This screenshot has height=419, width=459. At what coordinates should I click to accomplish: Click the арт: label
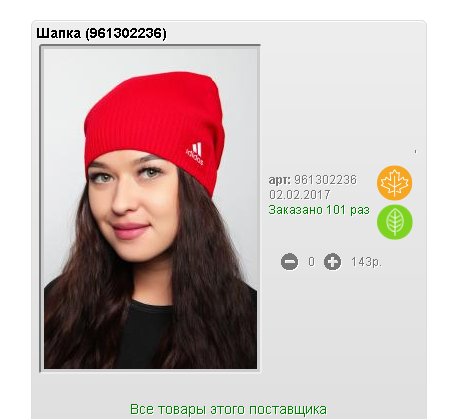280,180
